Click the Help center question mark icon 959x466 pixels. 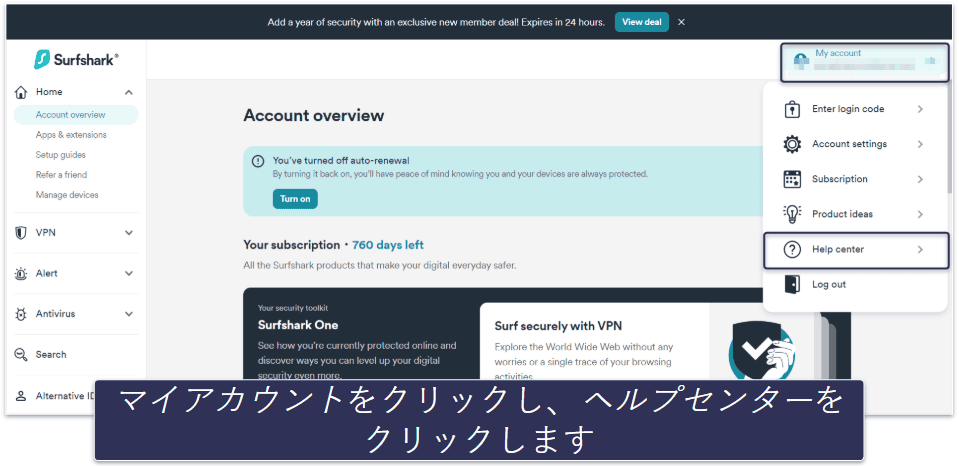792,250
